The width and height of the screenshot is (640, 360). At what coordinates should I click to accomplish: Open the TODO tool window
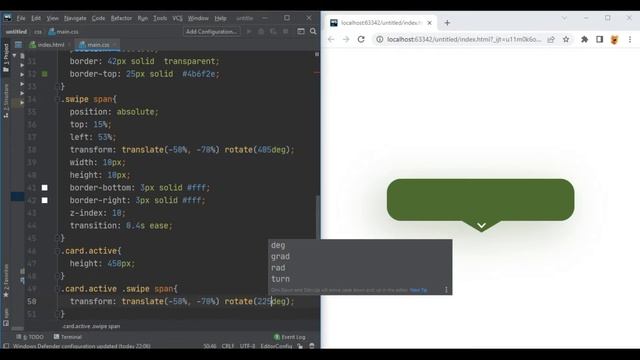[x=30, y=337]
